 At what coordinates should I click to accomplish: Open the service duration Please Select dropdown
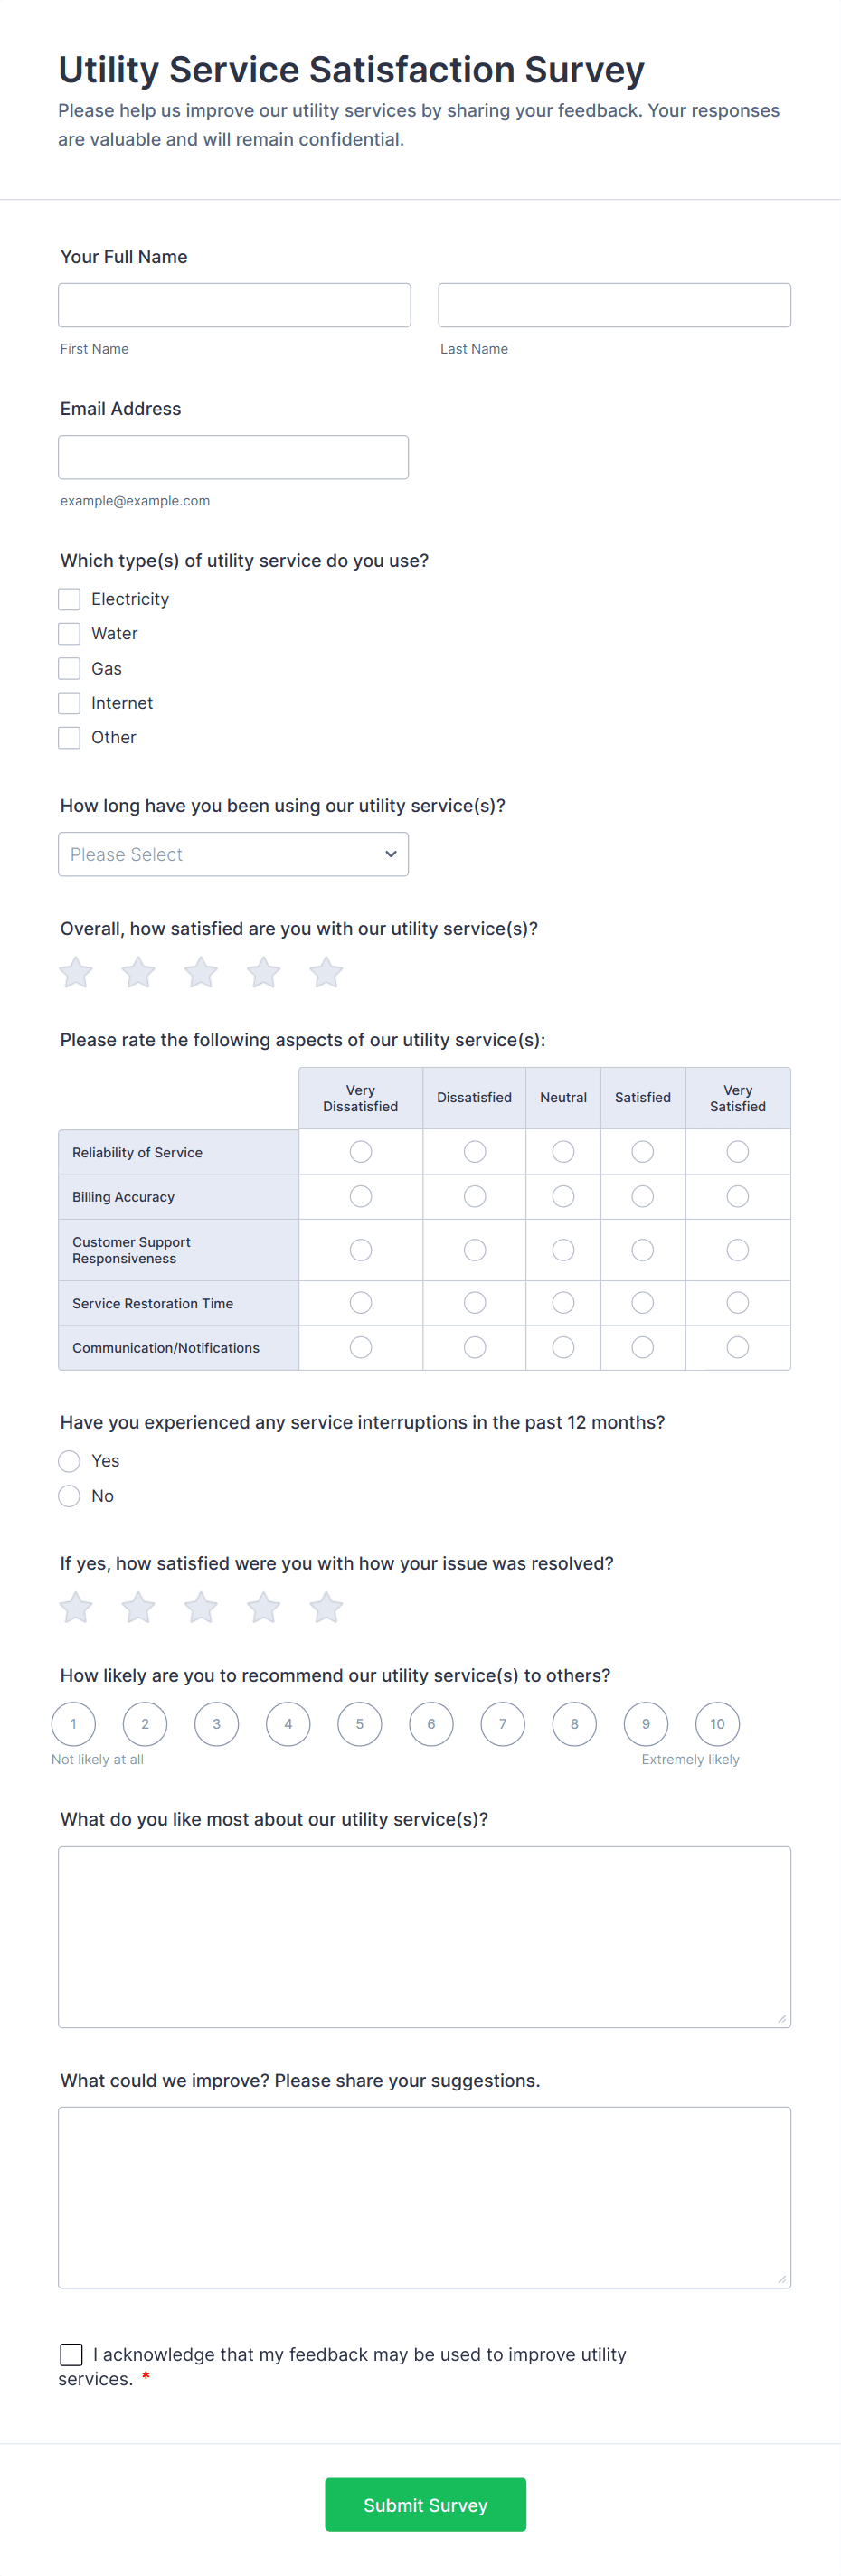(x=233, y=854)
